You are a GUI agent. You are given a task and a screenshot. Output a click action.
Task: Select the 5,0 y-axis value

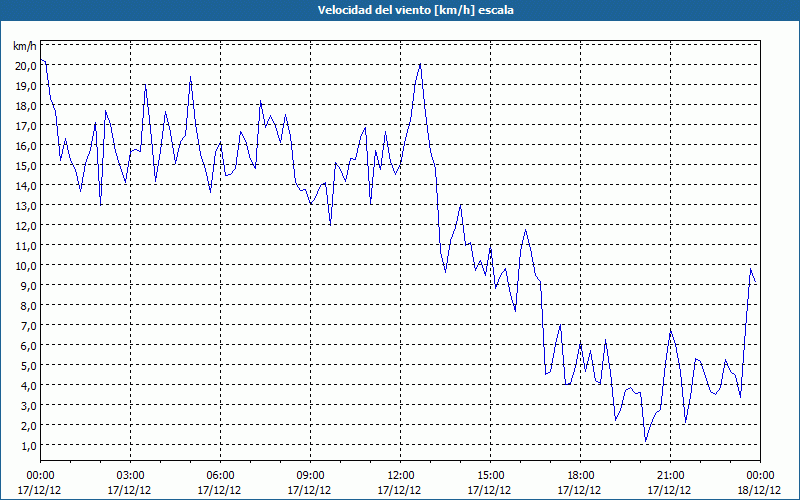[28, 365]
